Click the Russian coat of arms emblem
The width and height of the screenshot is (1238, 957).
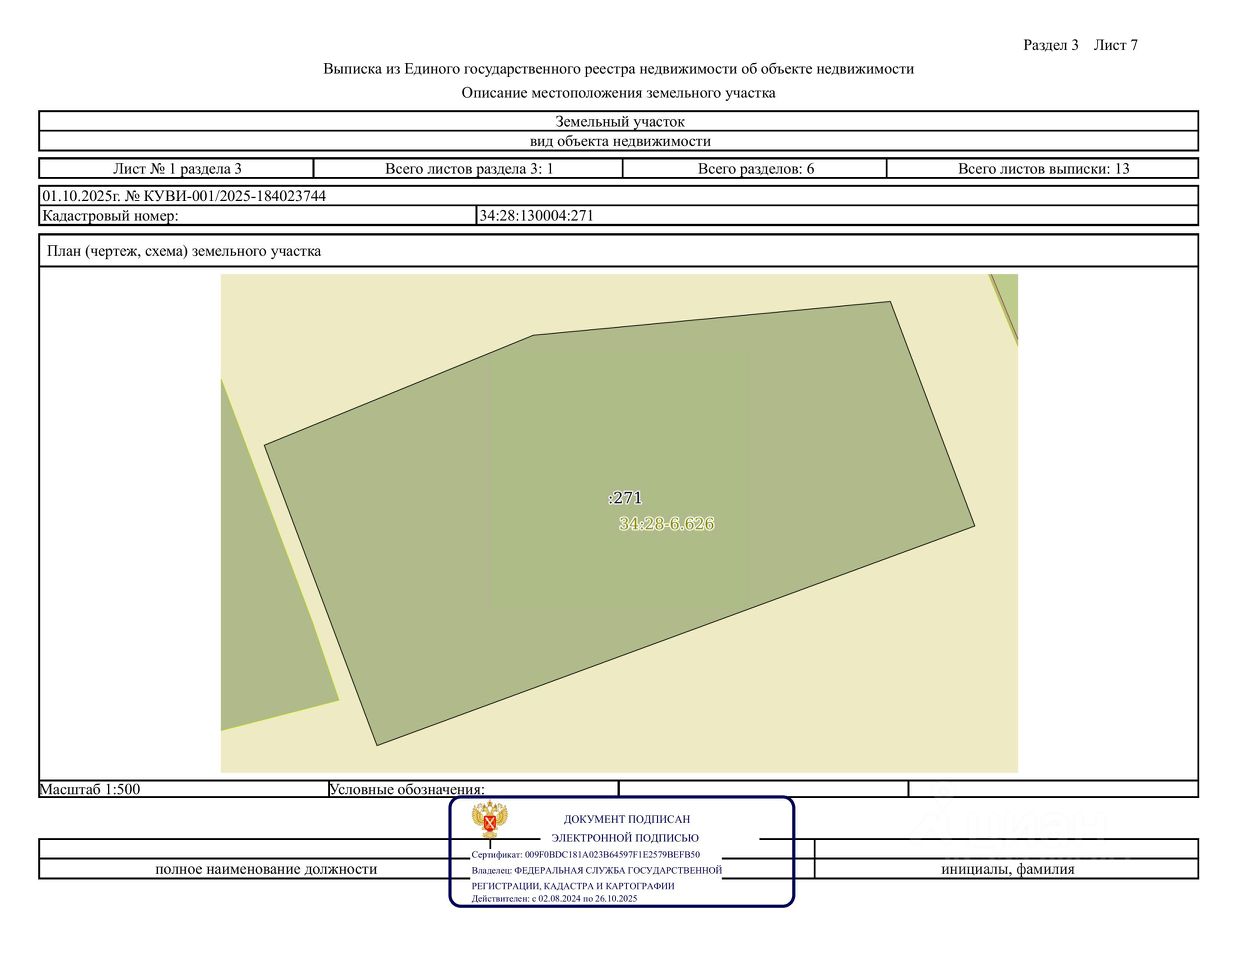pos(490,820)
